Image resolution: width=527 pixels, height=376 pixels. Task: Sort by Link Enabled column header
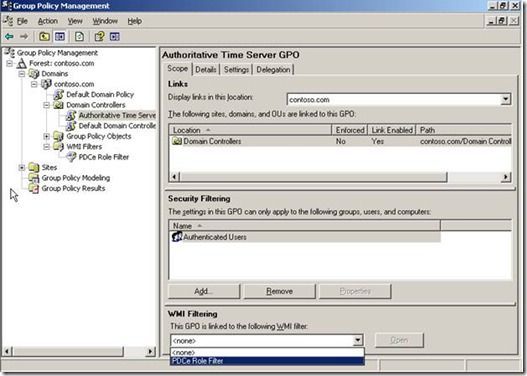[x=392, y=130]
